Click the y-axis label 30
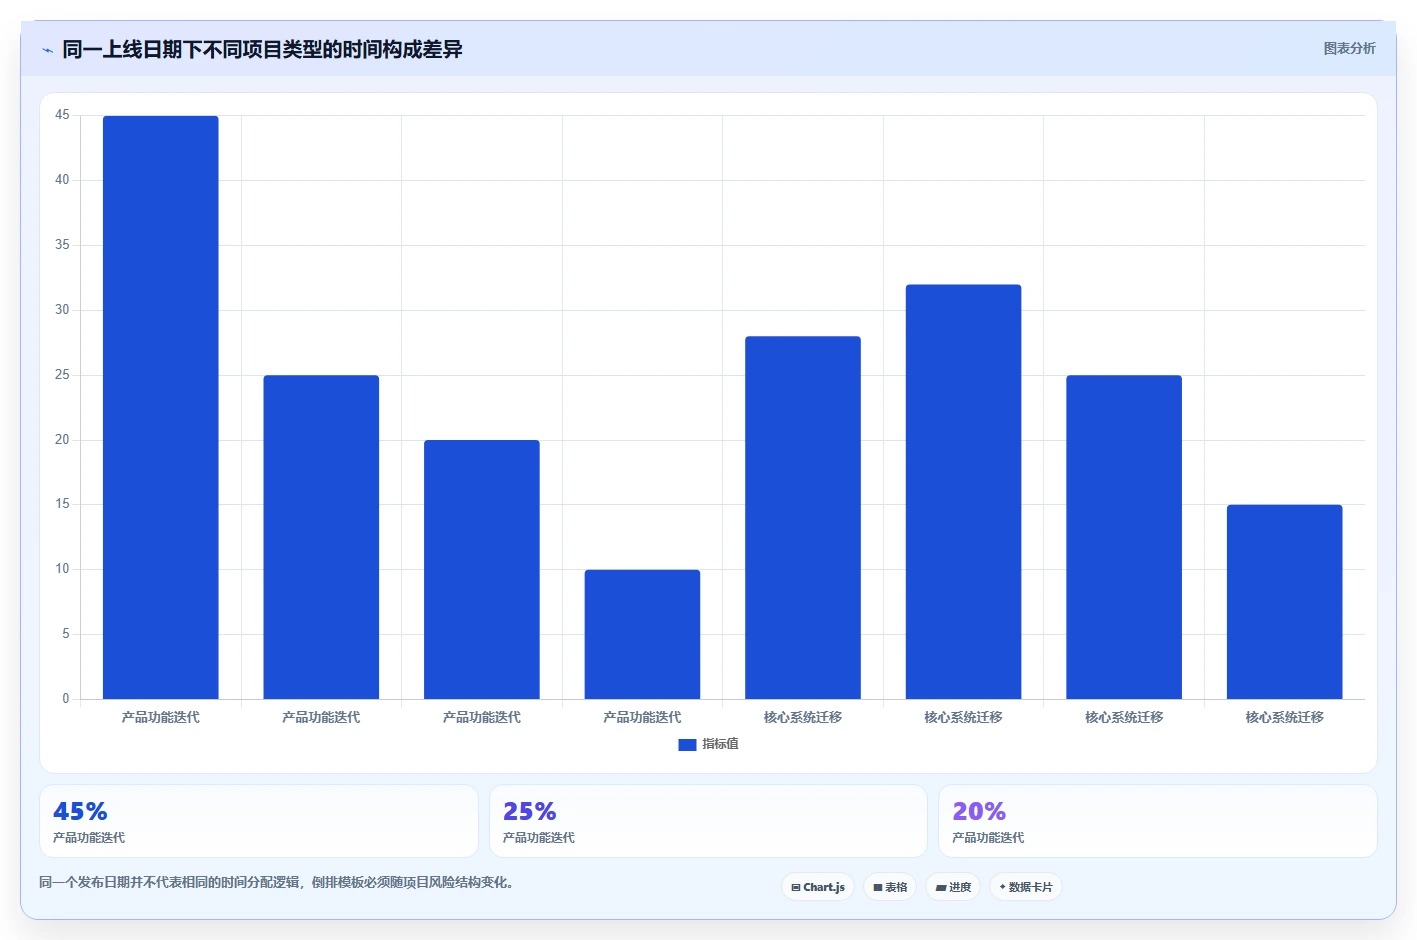 (x=62, y=310)
